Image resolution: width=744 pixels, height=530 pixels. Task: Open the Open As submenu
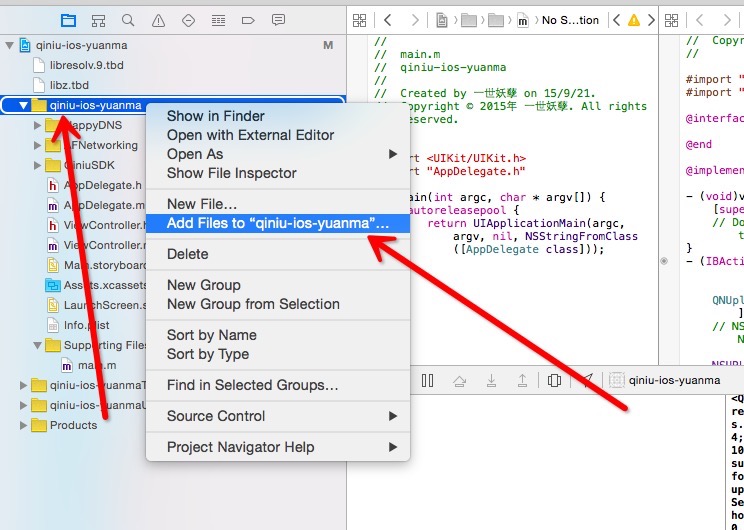click(x=278, y=154)
